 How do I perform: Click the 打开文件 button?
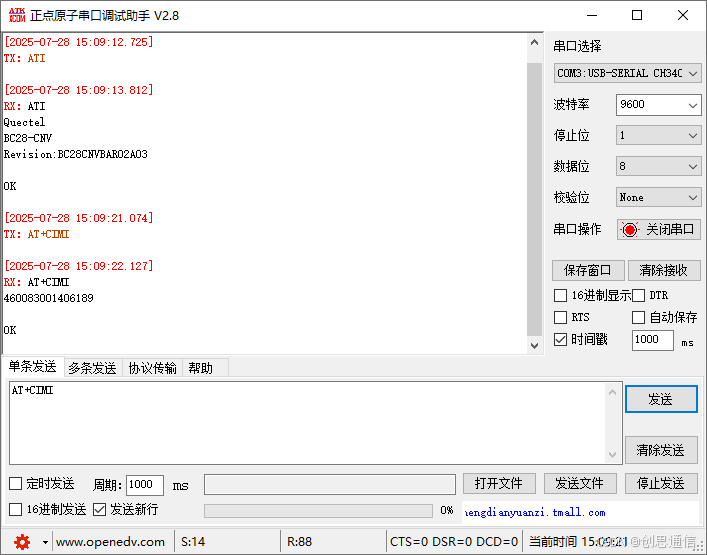coord(499,484)
